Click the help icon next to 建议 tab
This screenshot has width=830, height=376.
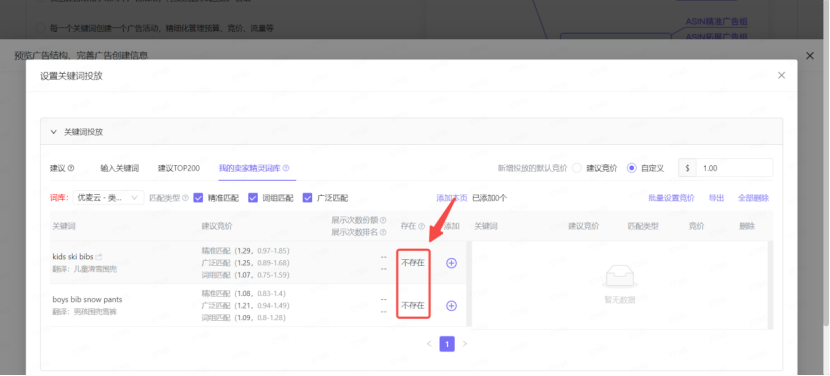(x=71, y=168)
